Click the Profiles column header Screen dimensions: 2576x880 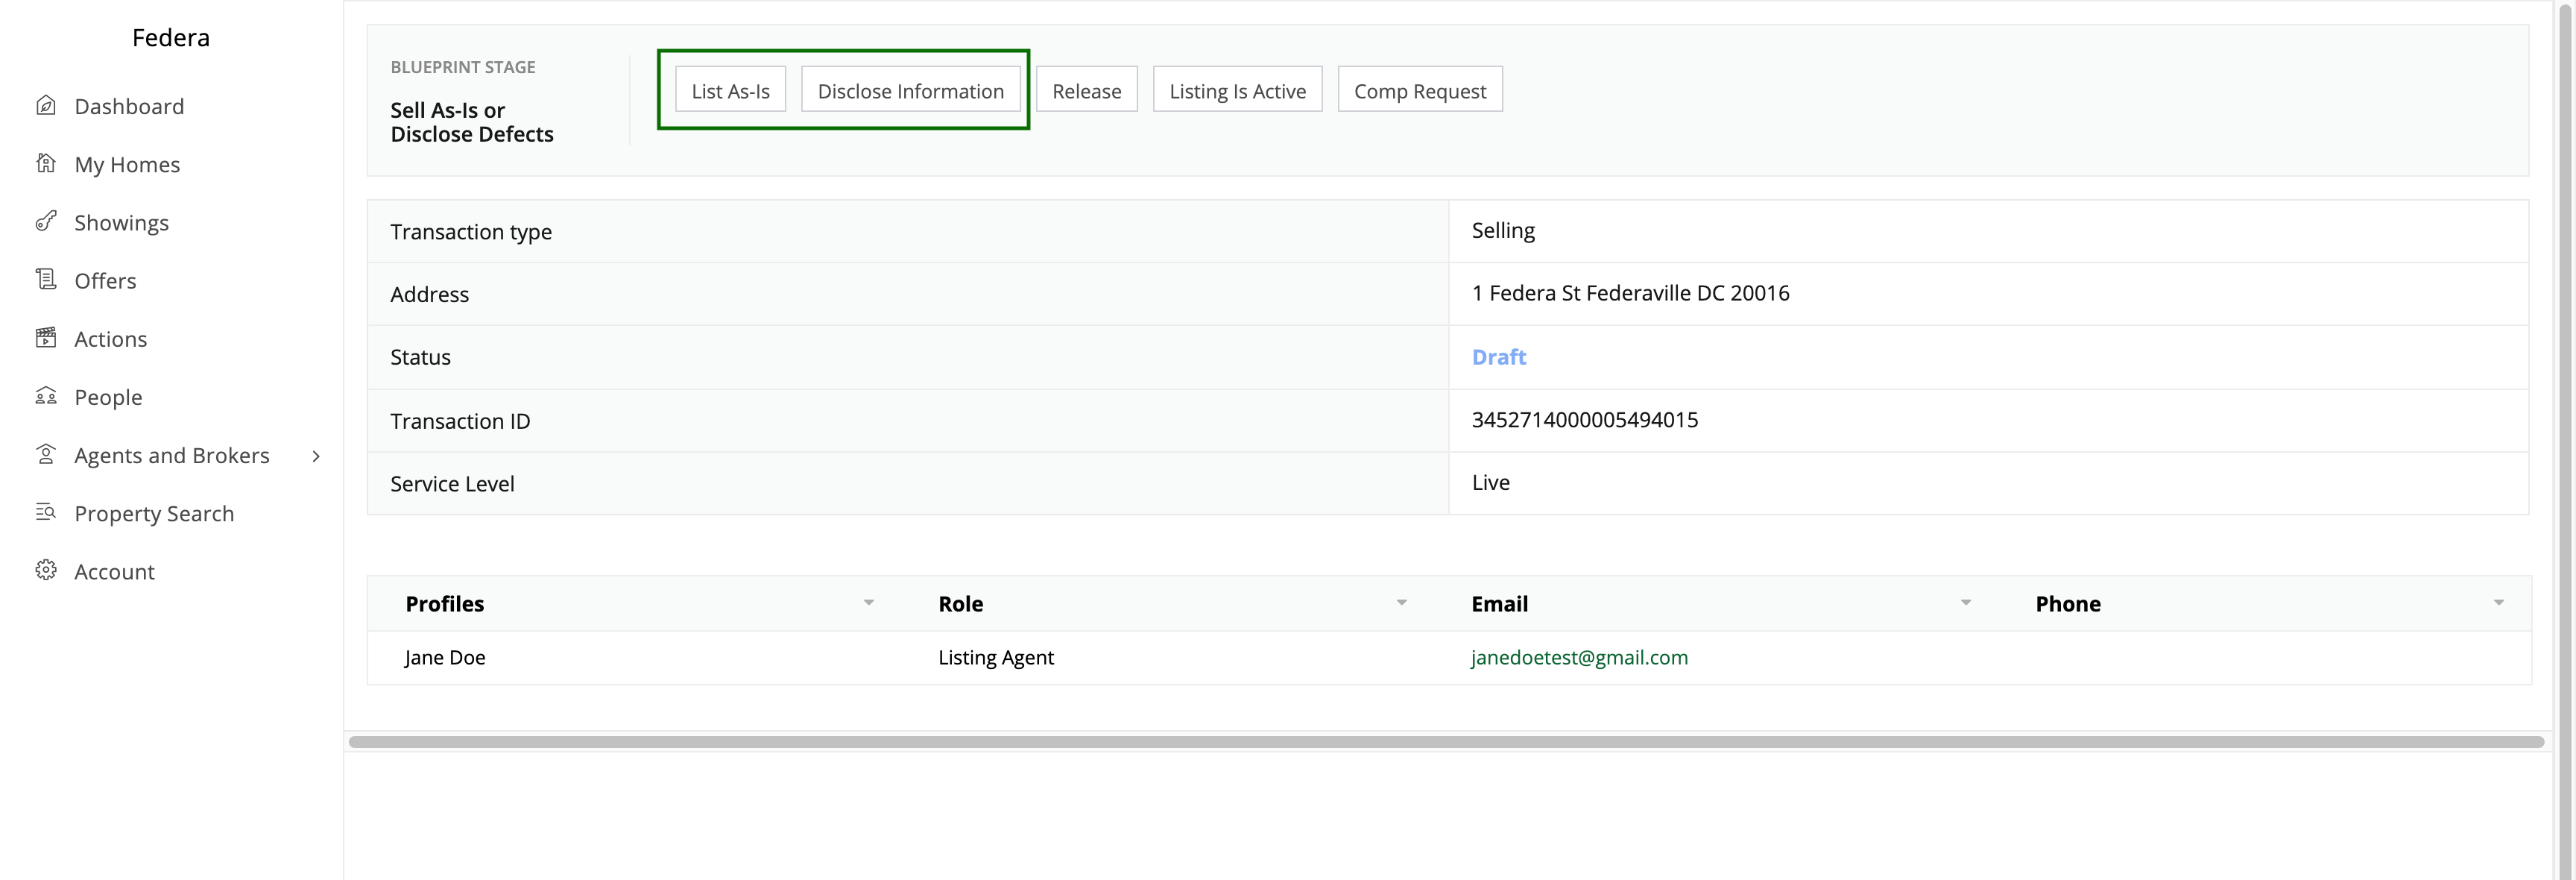point(445,603)
